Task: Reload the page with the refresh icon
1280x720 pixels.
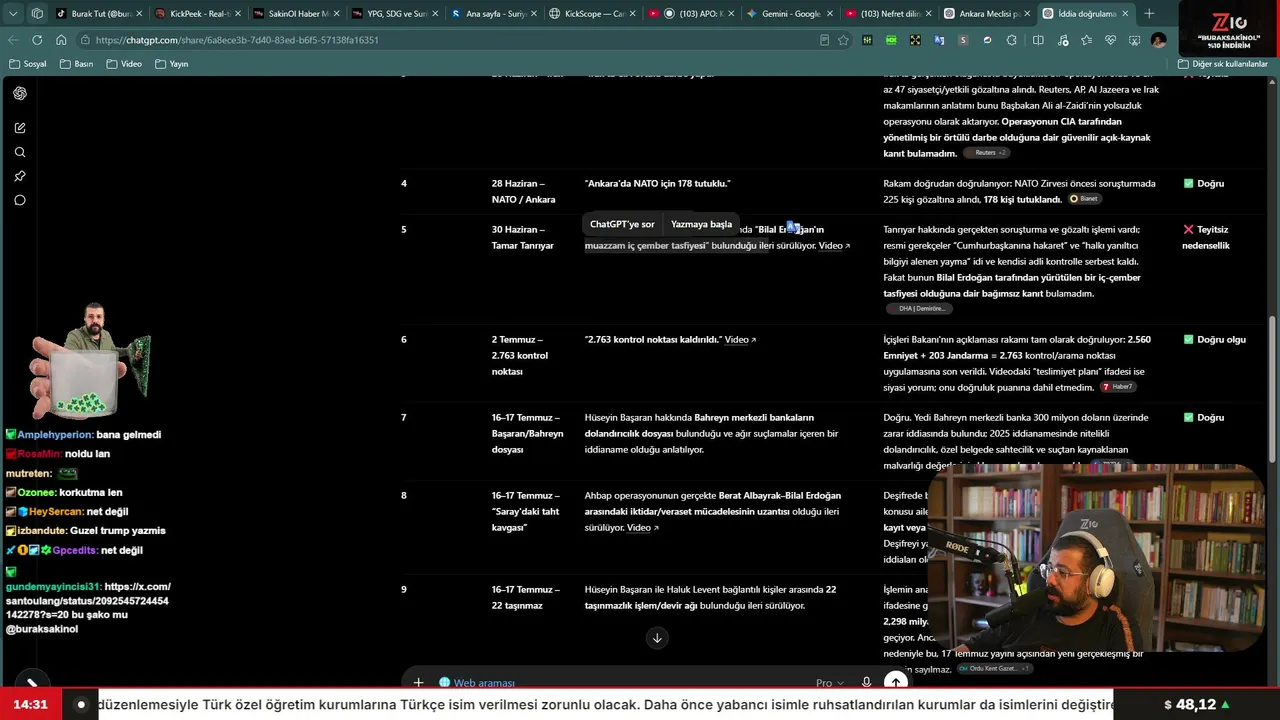Action: (x=37, y=40)
